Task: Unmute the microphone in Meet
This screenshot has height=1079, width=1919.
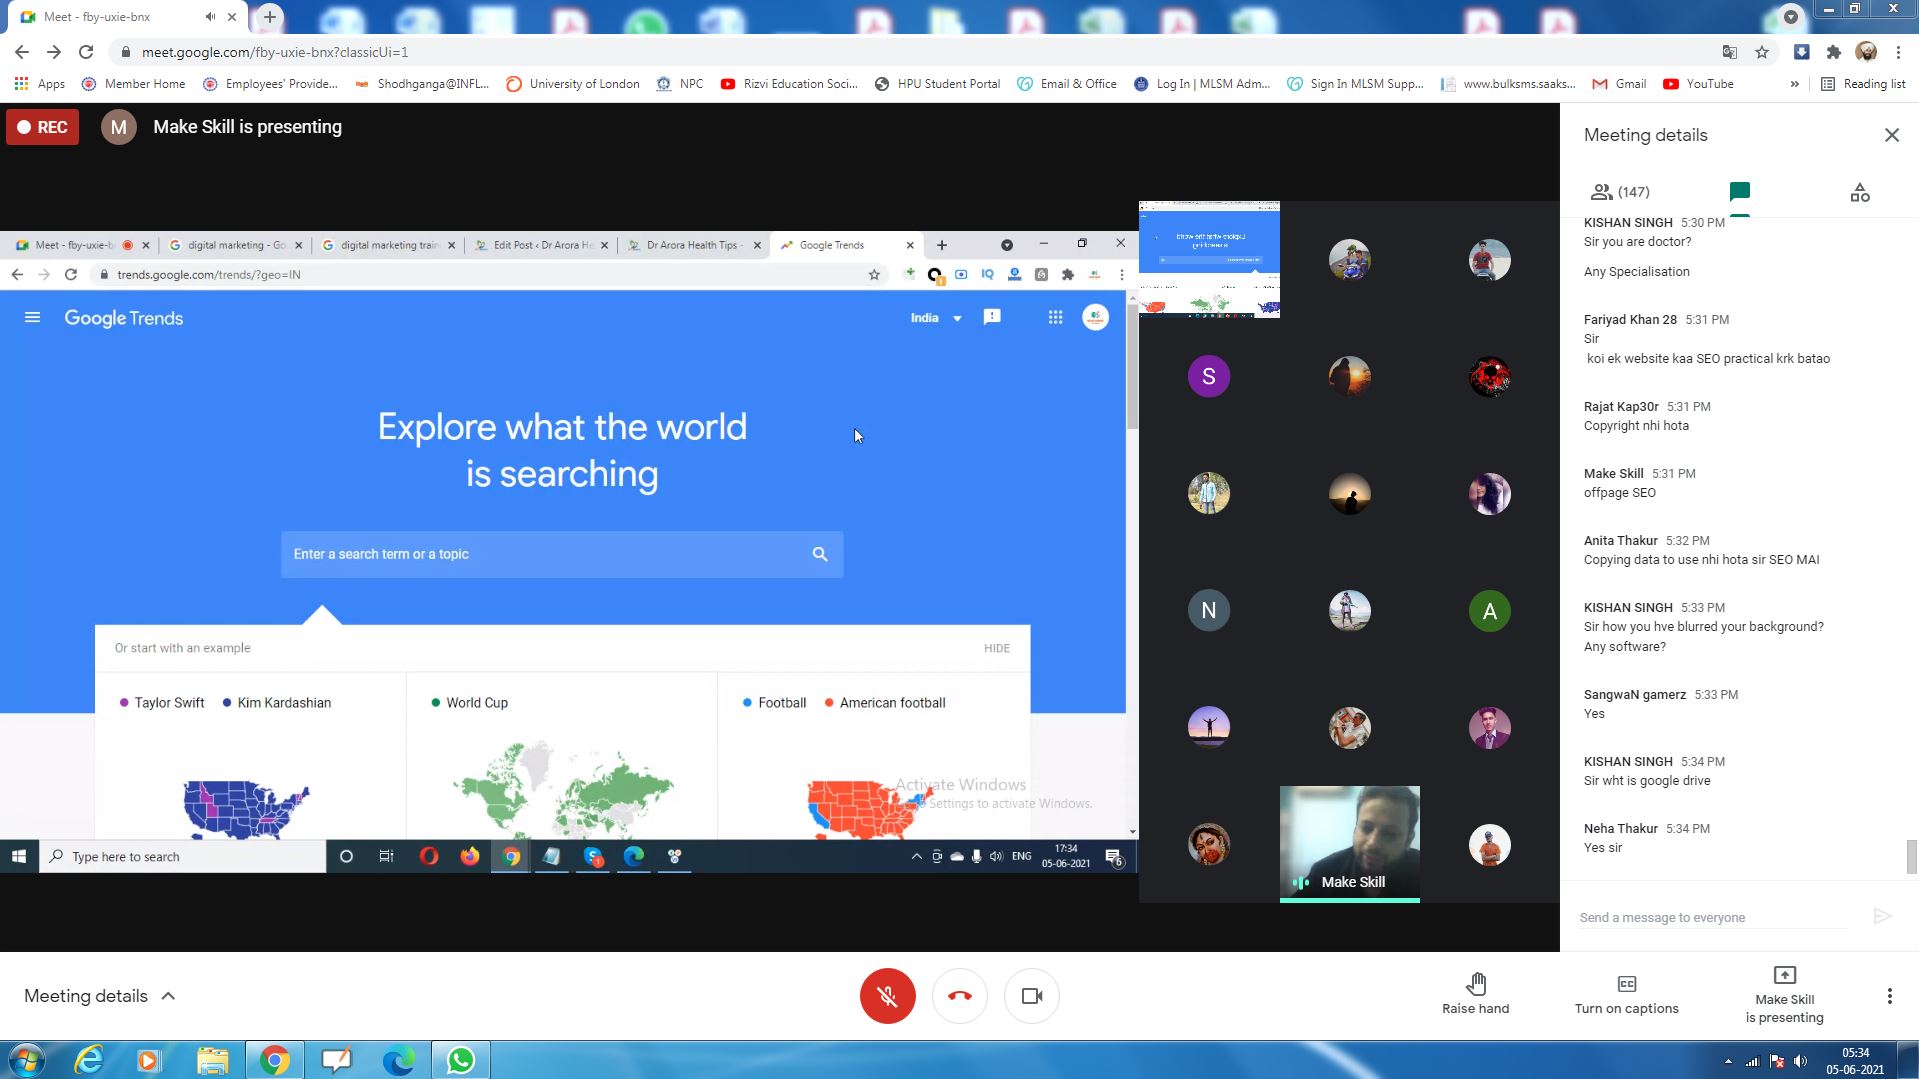Action: coord(887,996)
